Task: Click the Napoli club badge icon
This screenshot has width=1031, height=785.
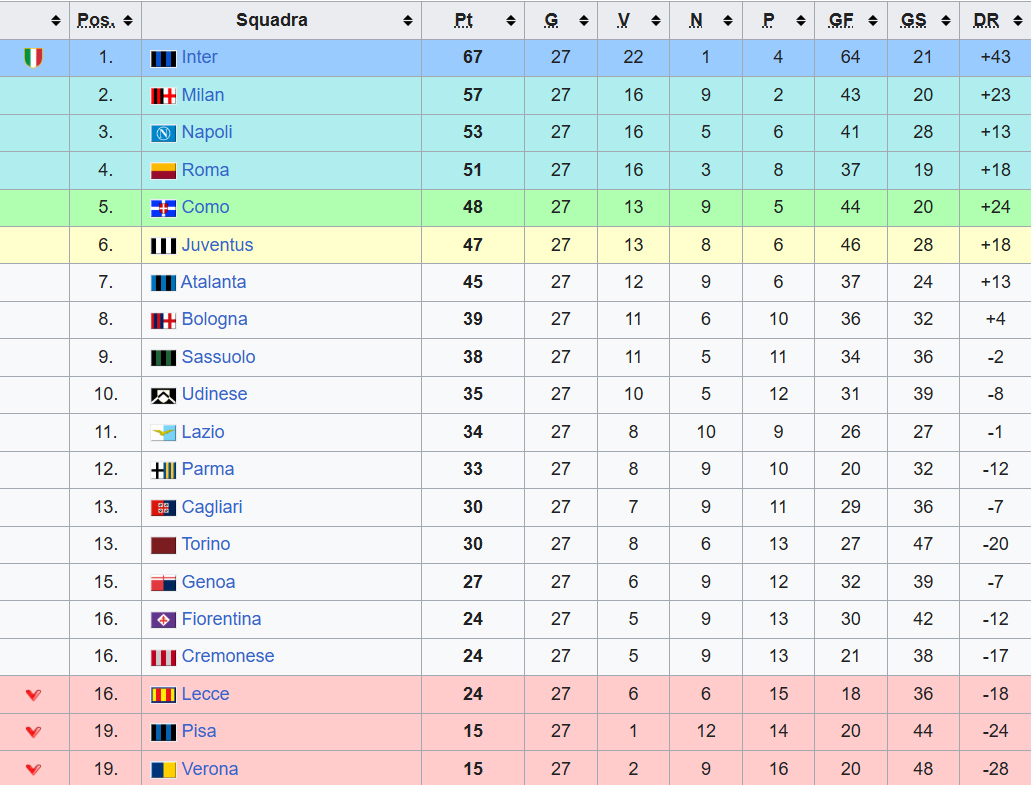Action: [163, 133]
